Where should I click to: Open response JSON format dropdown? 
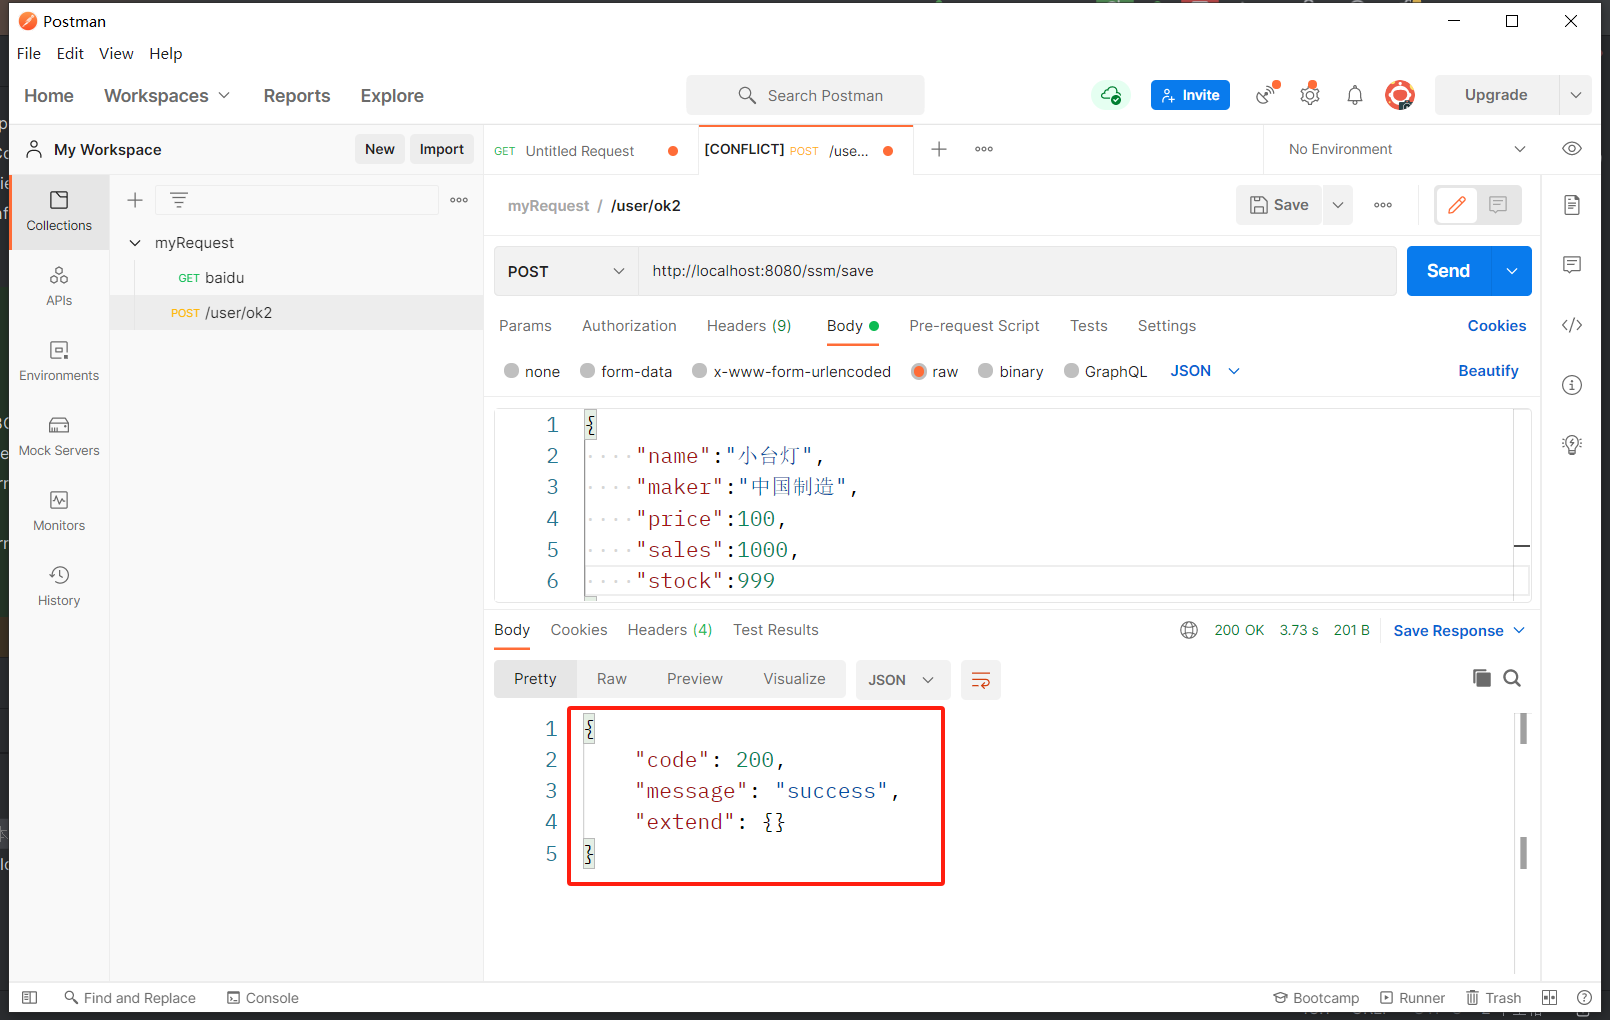point(901,680)
